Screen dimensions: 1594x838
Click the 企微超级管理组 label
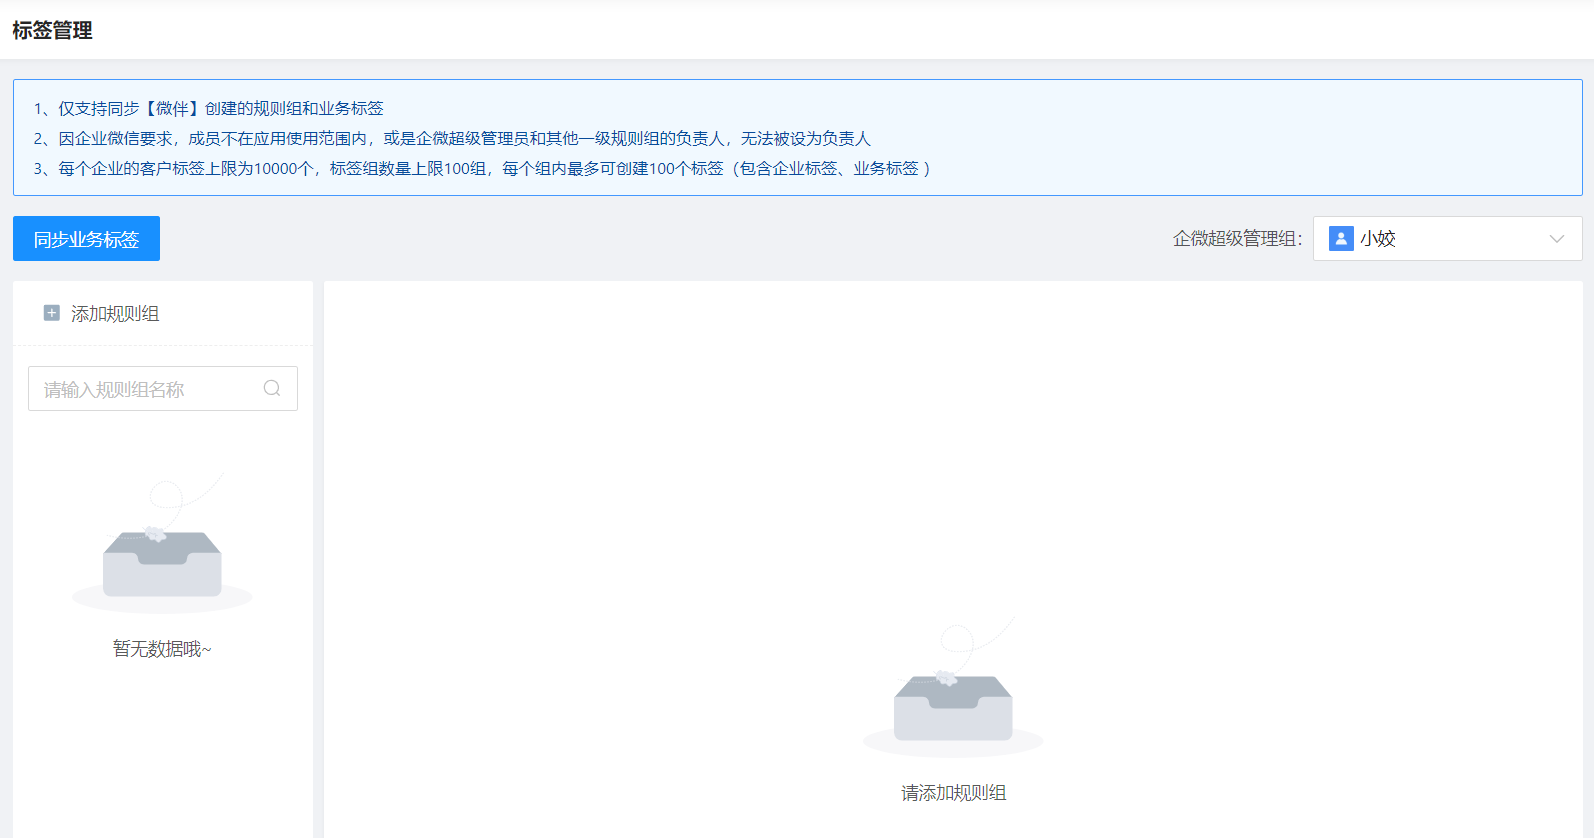tap(1237, 239)
